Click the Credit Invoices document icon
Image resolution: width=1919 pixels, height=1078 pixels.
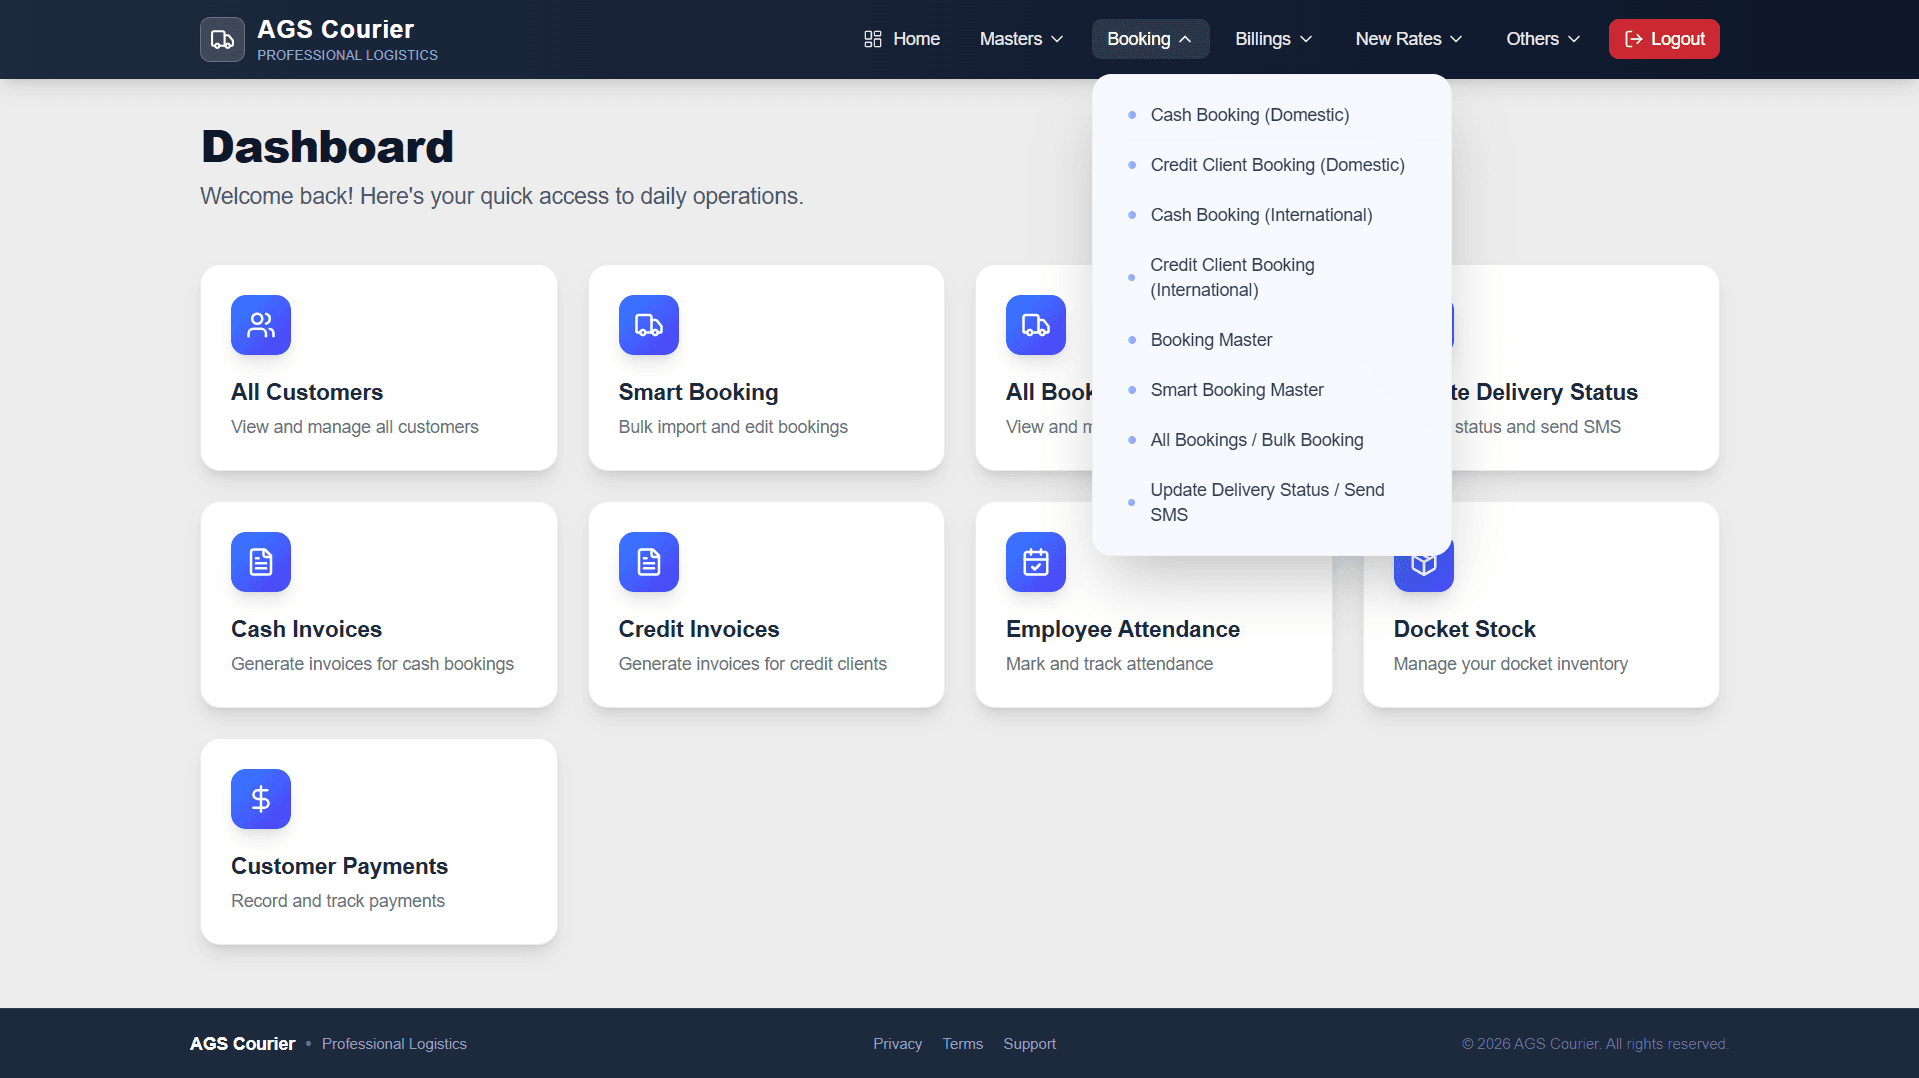[648, 562]
